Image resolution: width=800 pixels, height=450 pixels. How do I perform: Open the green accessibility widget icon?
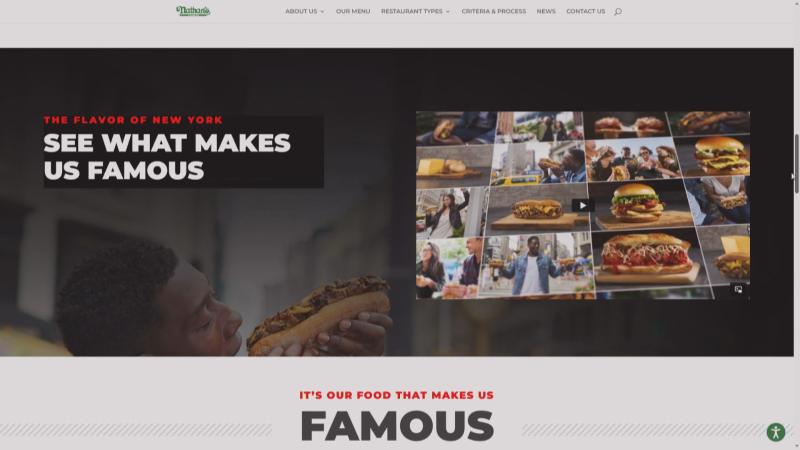click(x=776, y=432)
